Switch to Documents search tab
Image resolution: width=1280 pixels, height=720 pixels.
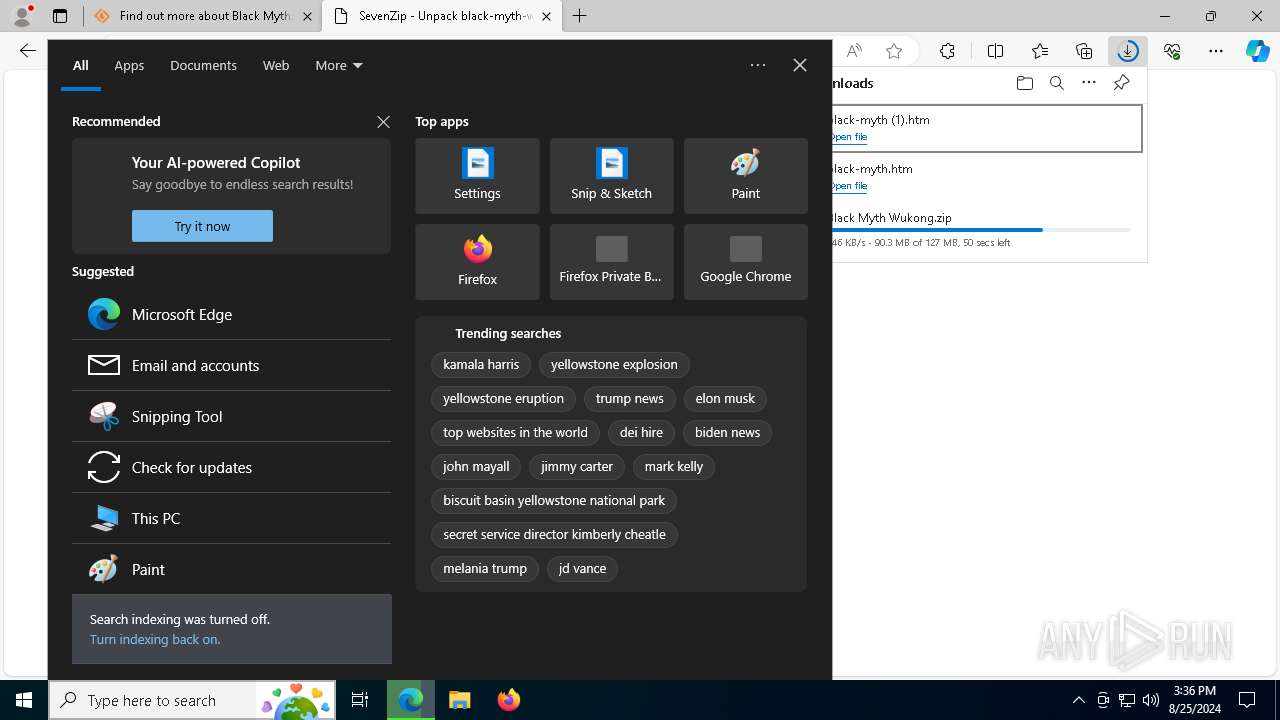pyautogui.click(x=203, y=65)
